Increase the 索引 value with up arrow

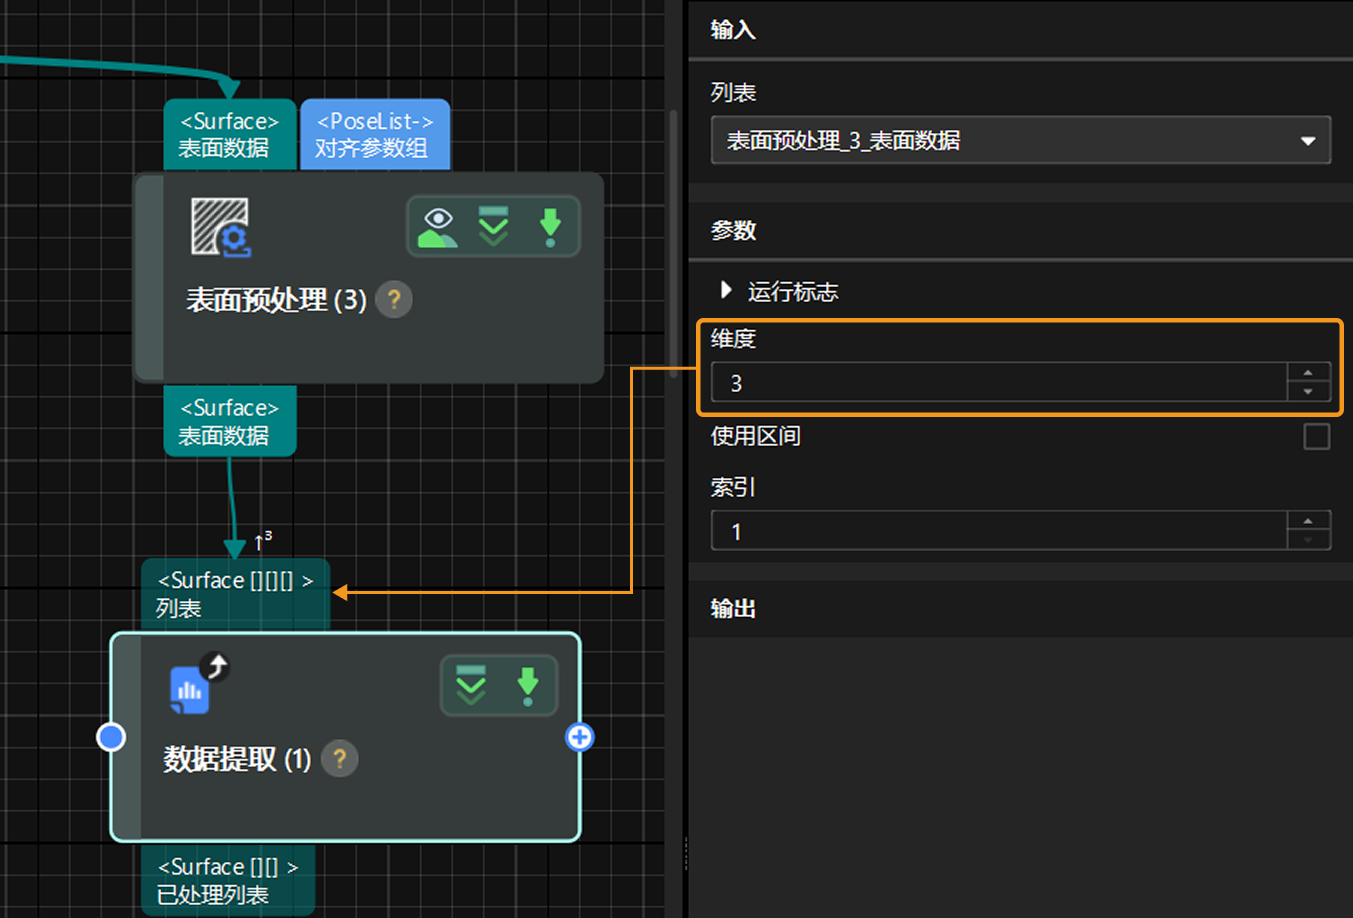pyautogui.click(x=1308, y=521)
